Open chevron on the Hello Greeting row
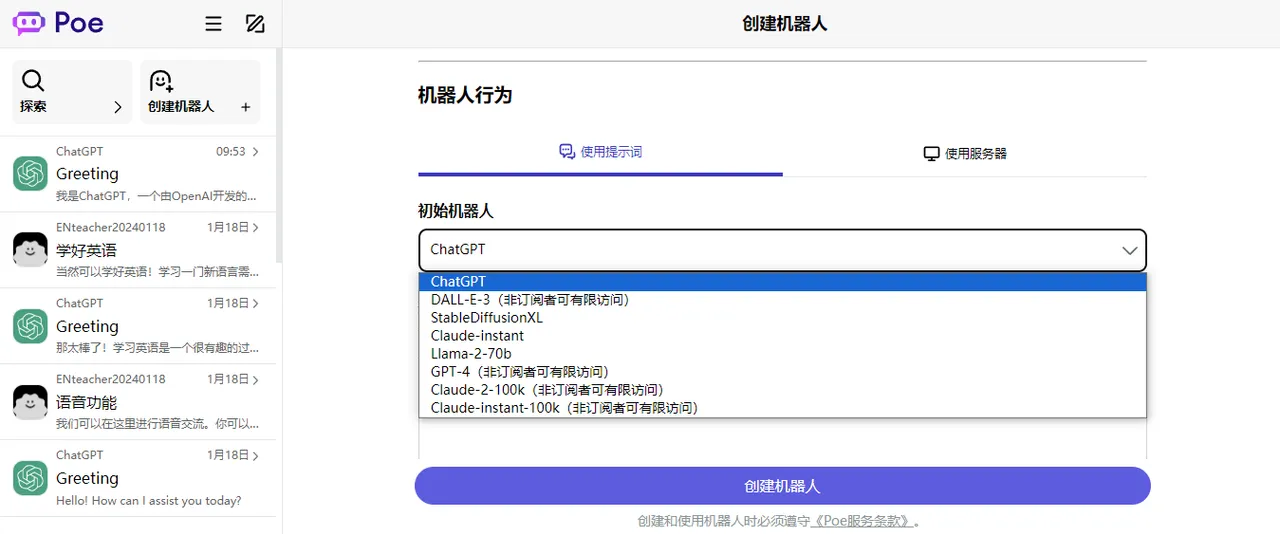The width and height of the screenshot is (1280, 534). coord(256,455)
